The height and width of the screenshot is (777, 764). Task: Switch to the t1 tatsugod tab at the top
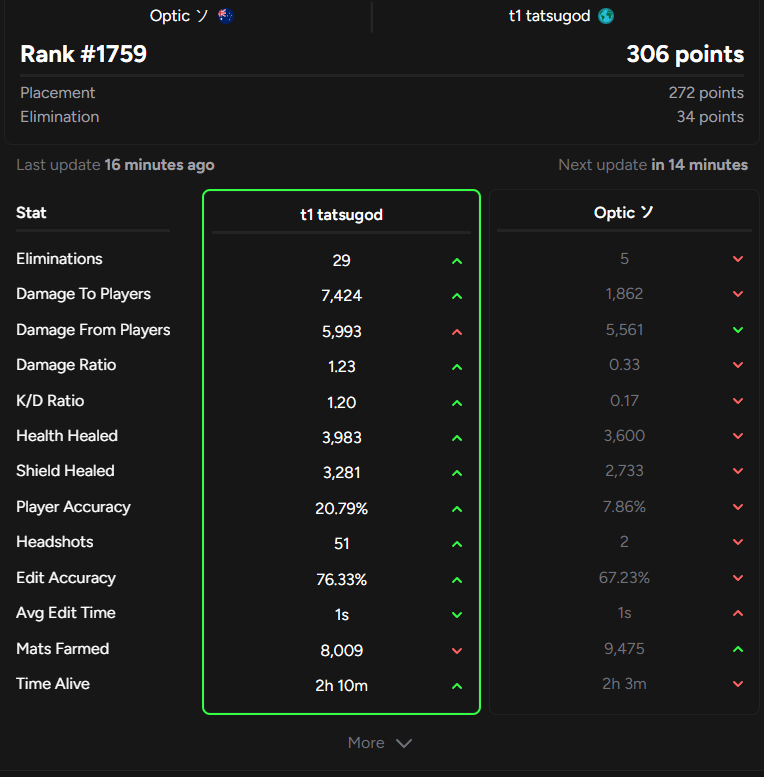[561, 16]
